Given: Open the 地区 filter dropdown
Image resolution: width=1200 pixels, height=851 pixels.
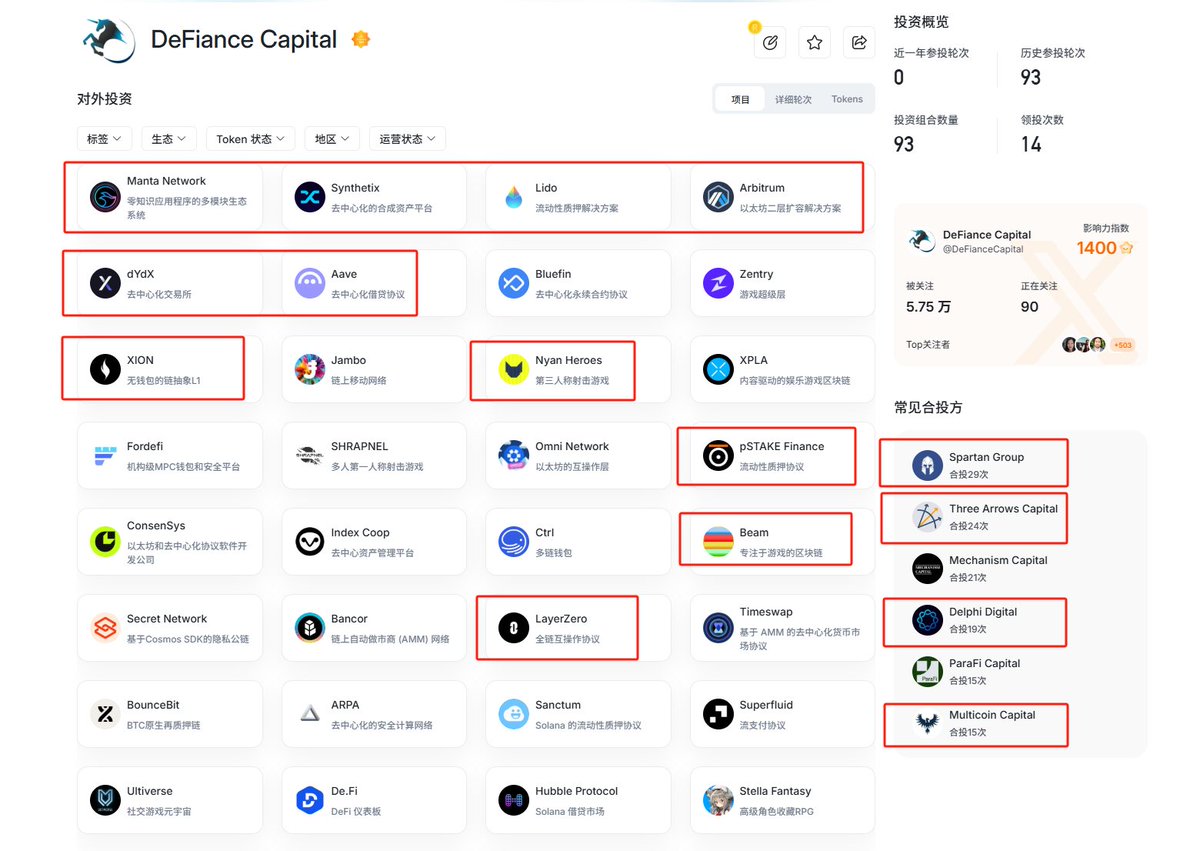Looking at the screenshot, I should click(332, 139).
